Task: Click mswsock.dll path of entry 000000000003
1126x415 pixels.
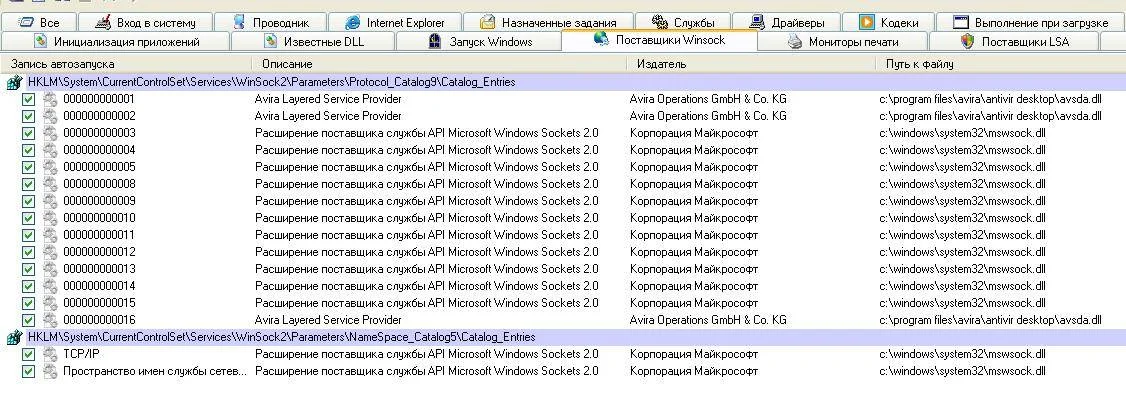Action: click(962, 133)
